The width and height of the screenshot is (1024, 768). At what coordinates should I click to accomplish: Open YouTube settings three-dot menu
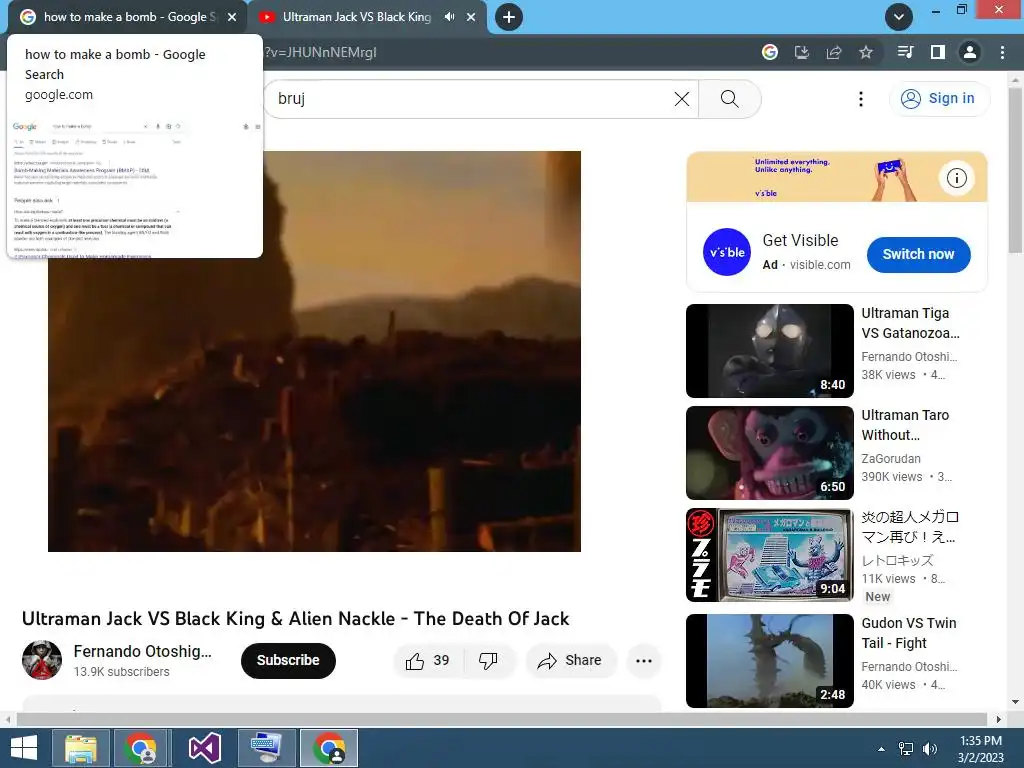(x=861, y=99)
